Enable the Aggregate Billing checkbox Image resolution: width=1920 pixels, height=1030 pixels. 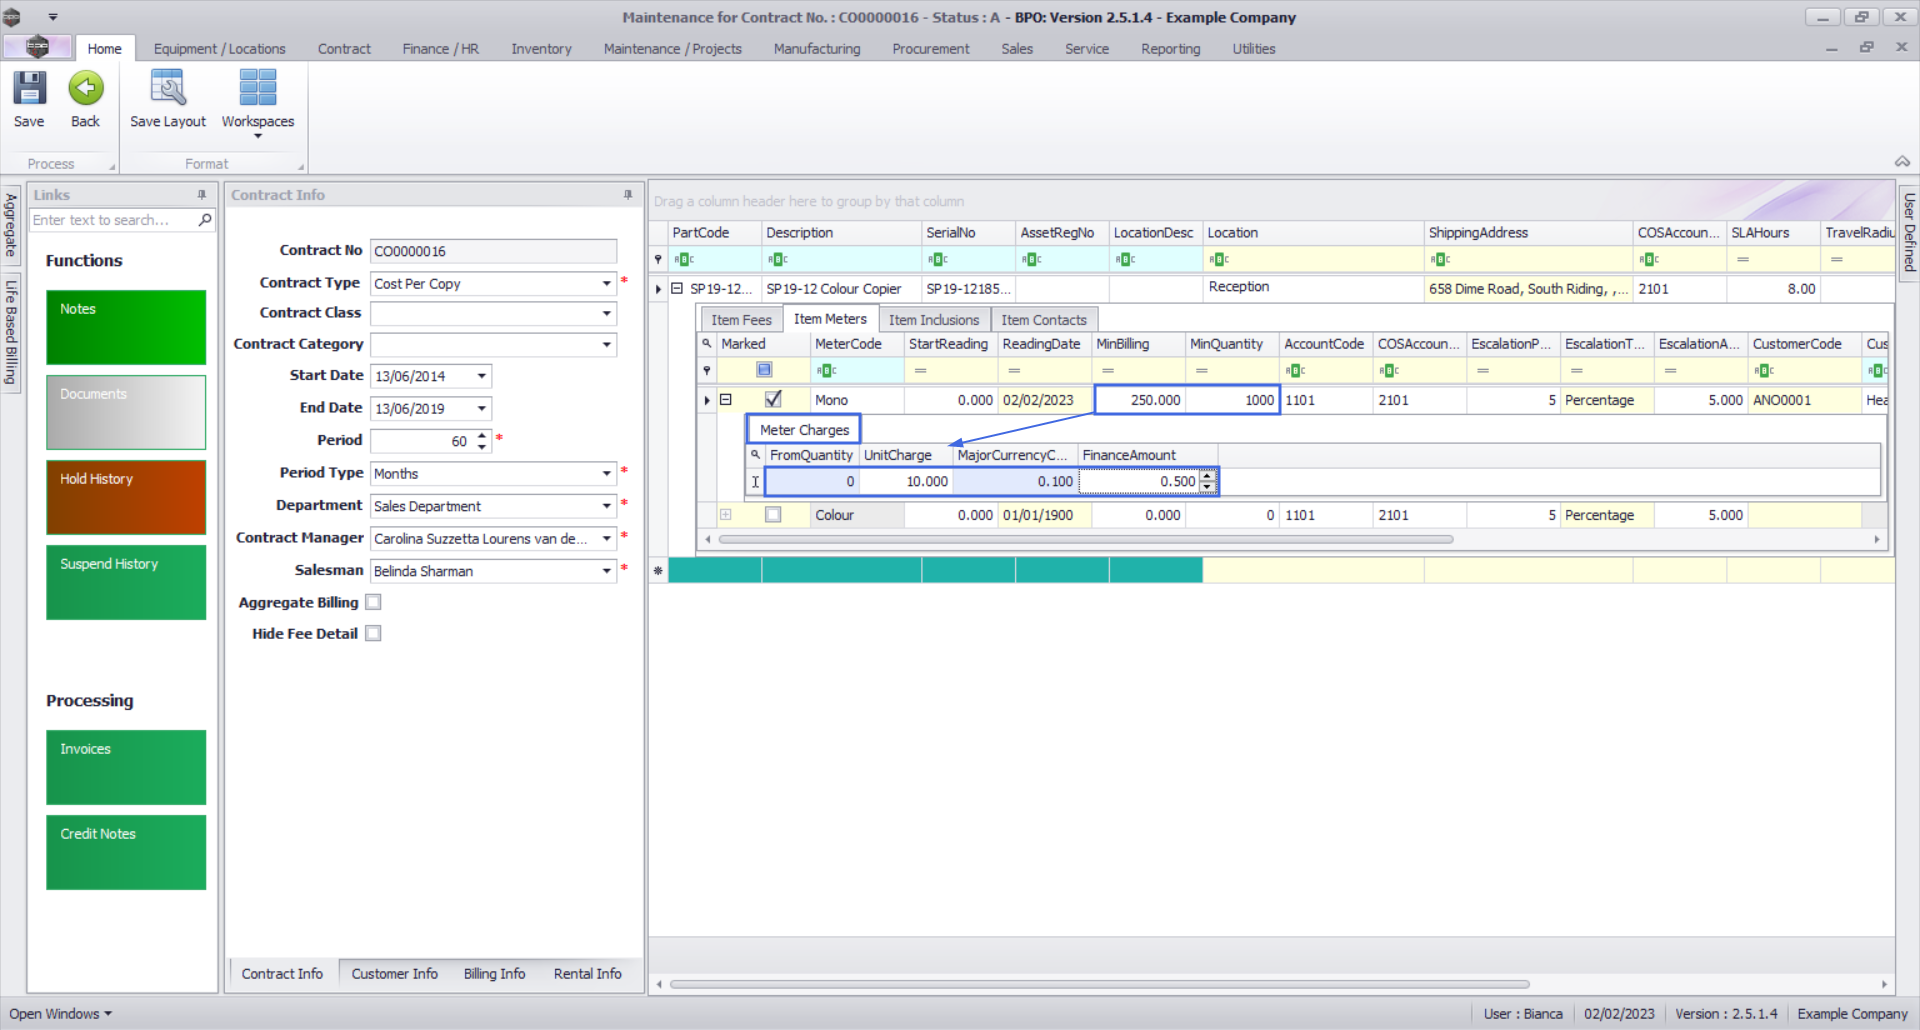373,602
